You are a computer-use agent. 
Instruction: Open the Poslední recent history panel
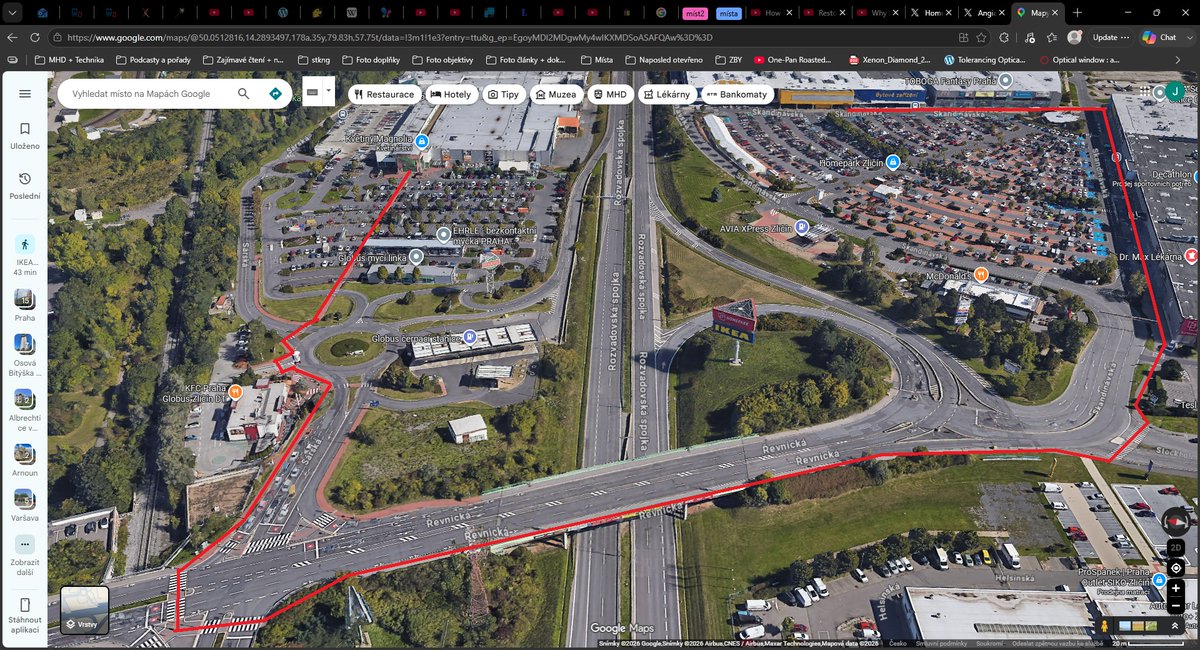tap(25, 186)
